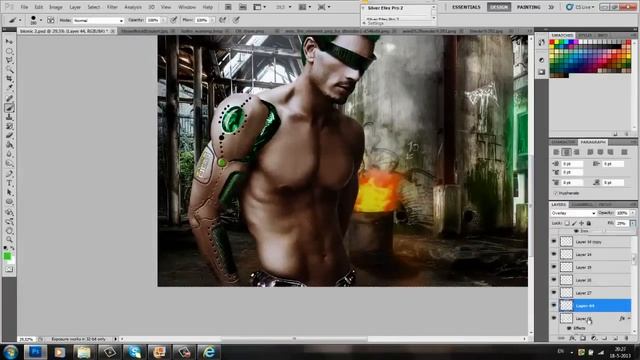Open the Brush panel toggle icon
This screenshot has width=640, height=360.
[51, 20]
